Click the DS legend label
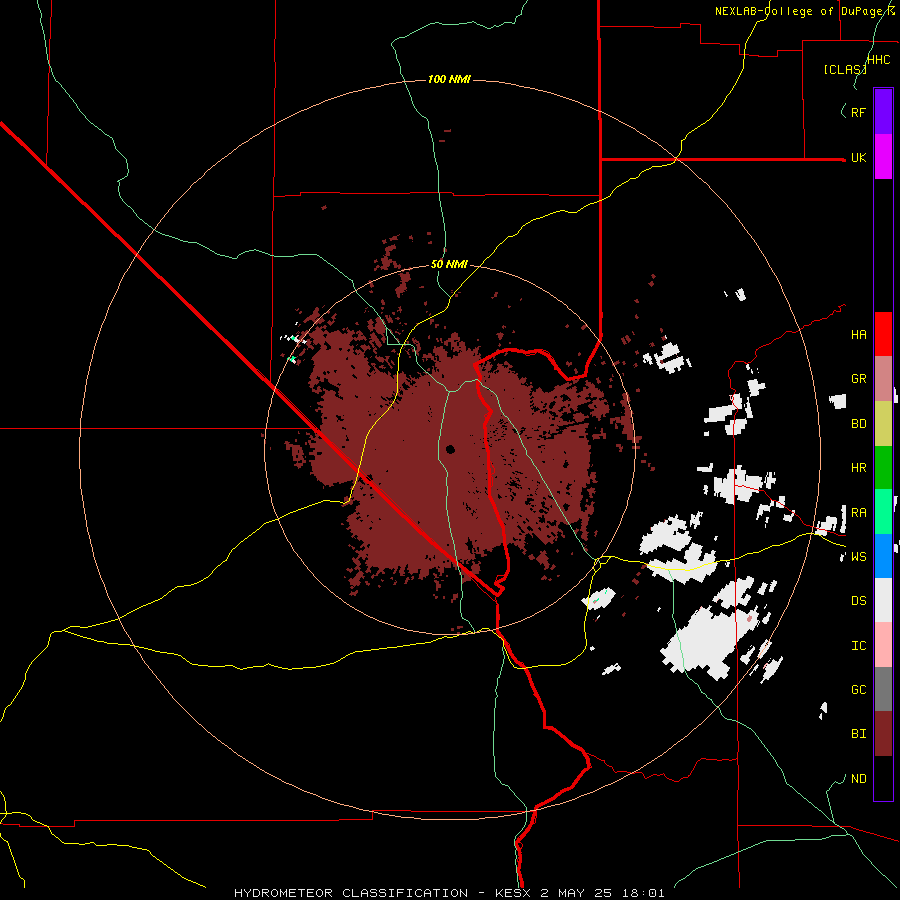This screenshot has width=900, height=900. click(858, 601)
